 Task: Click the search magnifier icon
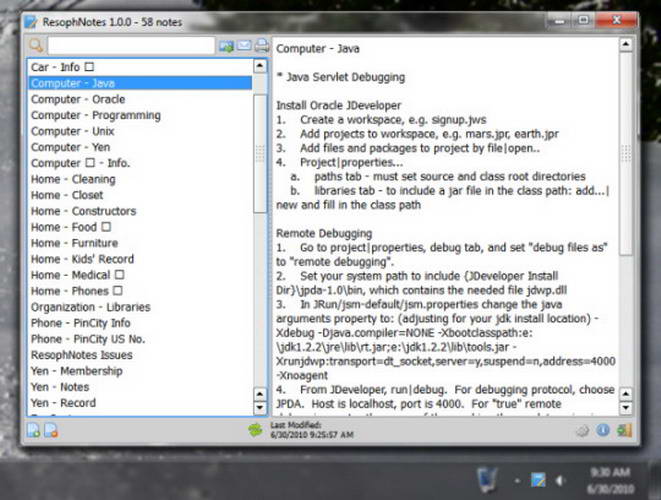tap(36, 45)
